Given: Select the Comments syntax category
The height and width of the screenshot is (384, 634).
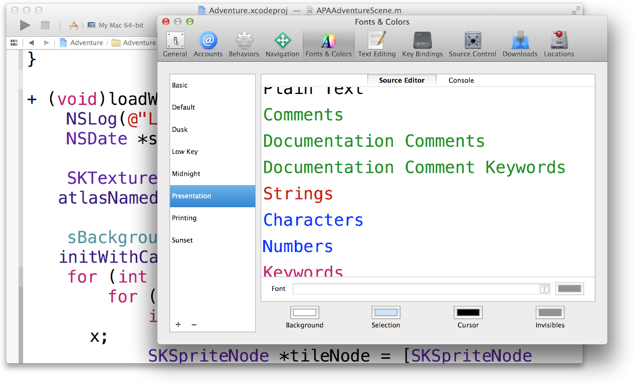Looking at the screenshot, I should tap(303, 115).
